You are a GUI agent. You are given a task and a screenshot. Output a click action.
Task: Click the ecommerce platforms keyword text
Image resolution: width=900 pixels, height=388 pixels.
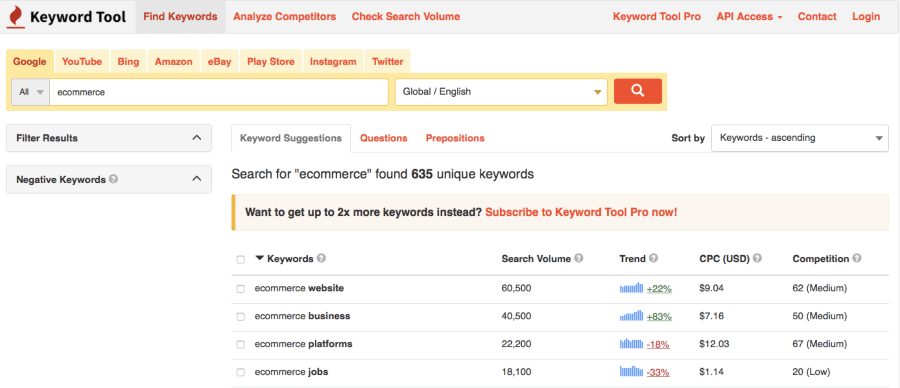[304, 344]
